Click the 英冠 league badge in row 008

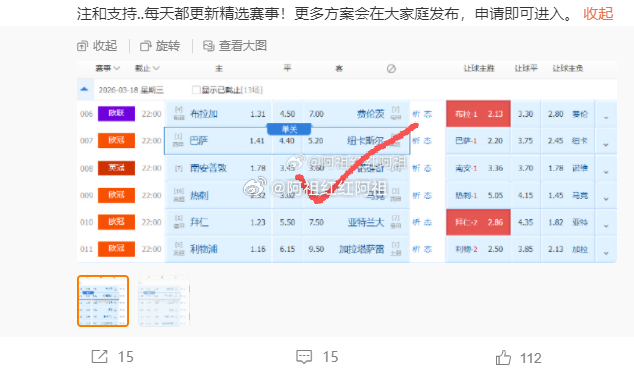click(116, 168)
